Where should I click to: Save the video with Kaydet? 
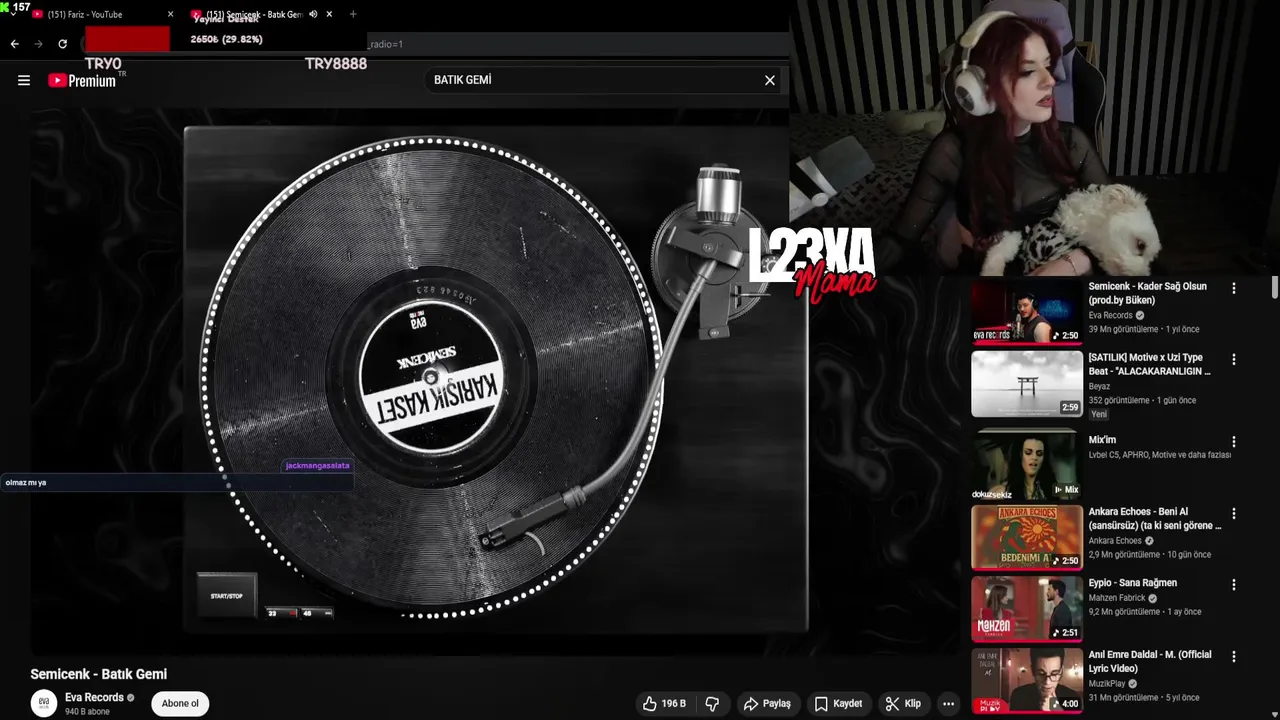(x=838, y=704)
